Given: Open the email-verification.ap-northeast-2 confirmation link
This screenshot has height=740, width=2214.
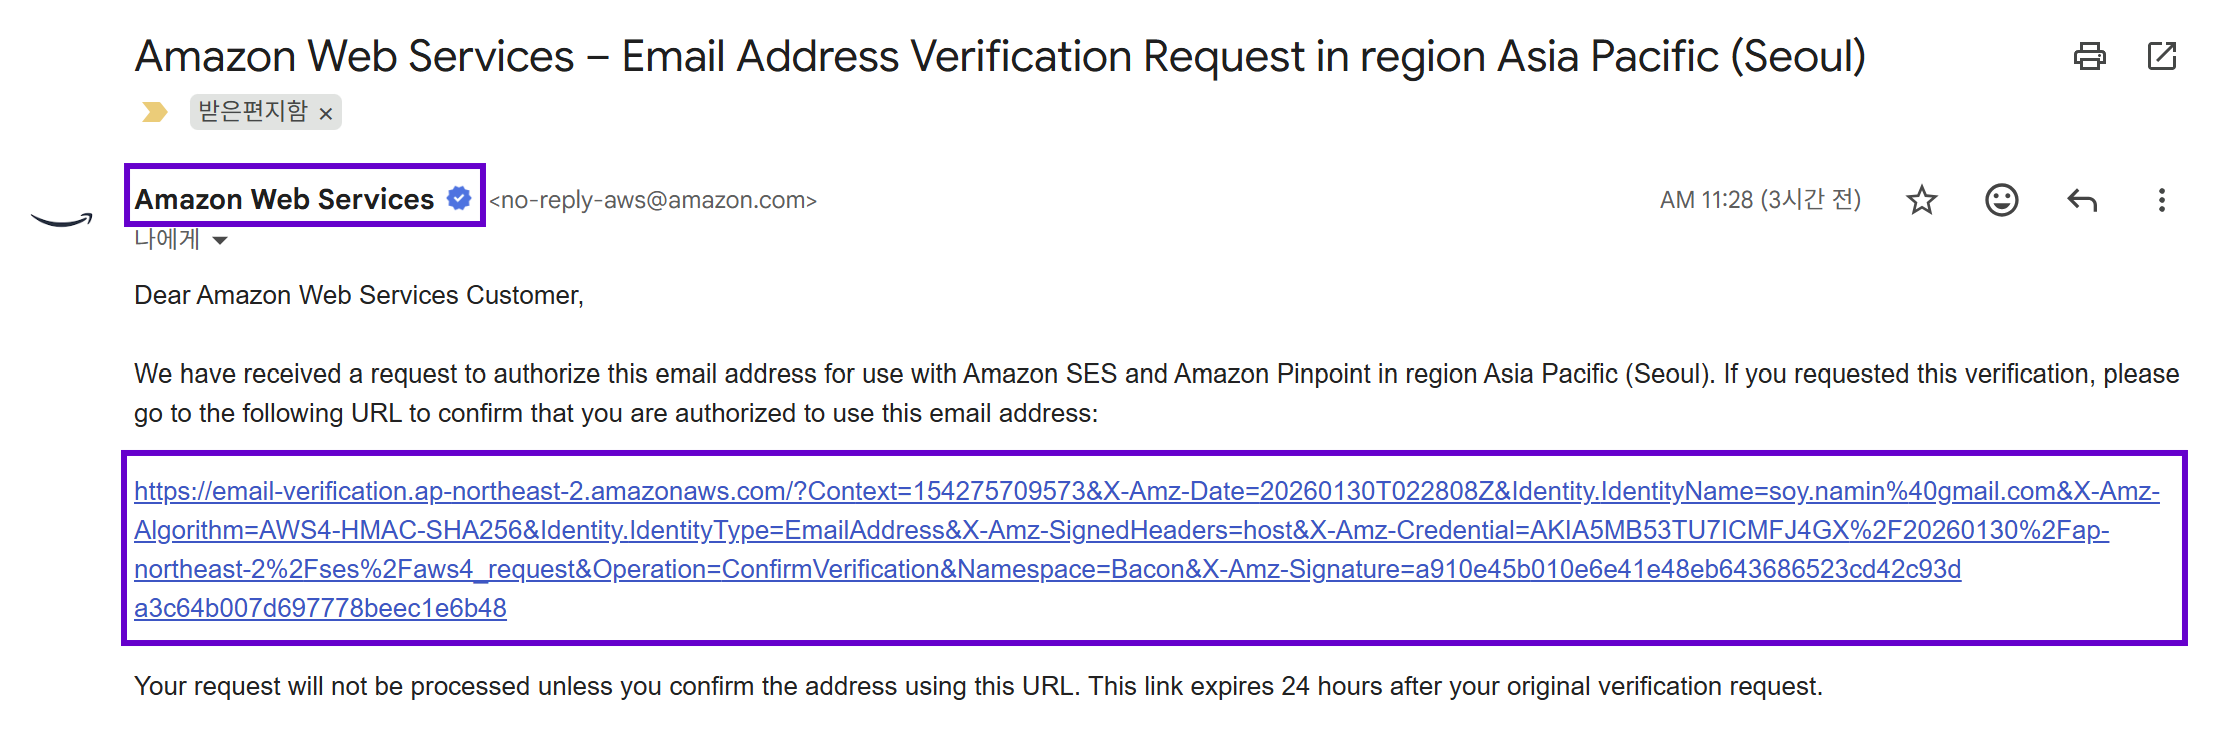Looking at the screenshot, I should point(1146,530).
